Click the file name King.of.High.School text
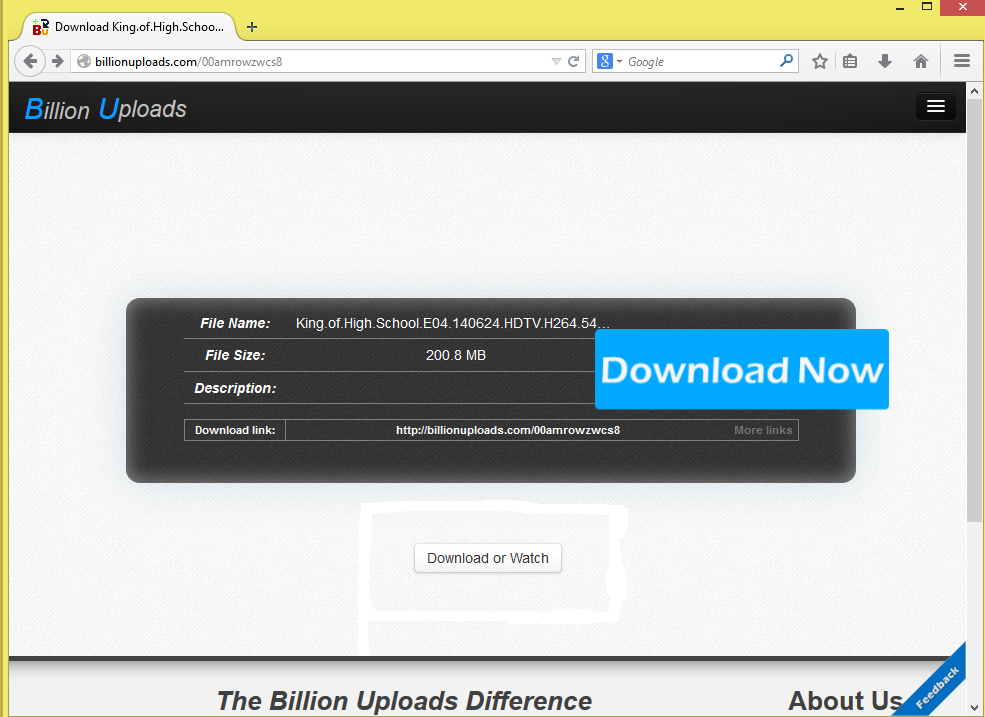The image size is (985, 717). tap(452, 323)
